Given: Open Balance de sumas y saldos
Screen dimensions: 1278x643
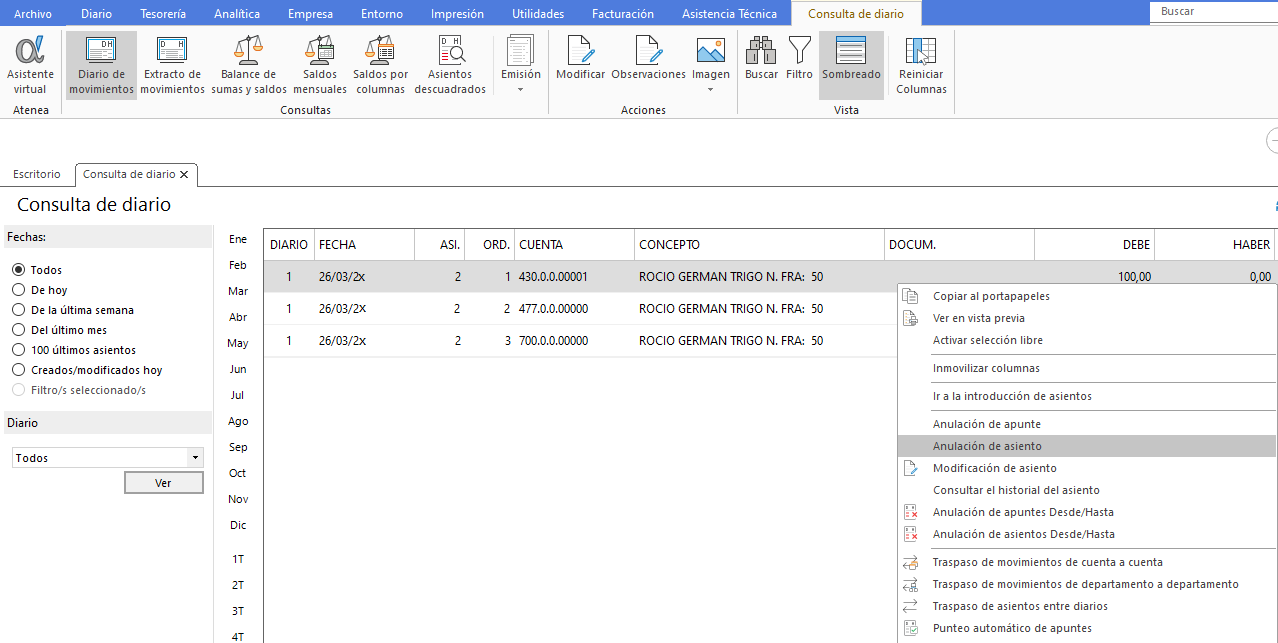Looking at the screenshot, I should point(249,65).
